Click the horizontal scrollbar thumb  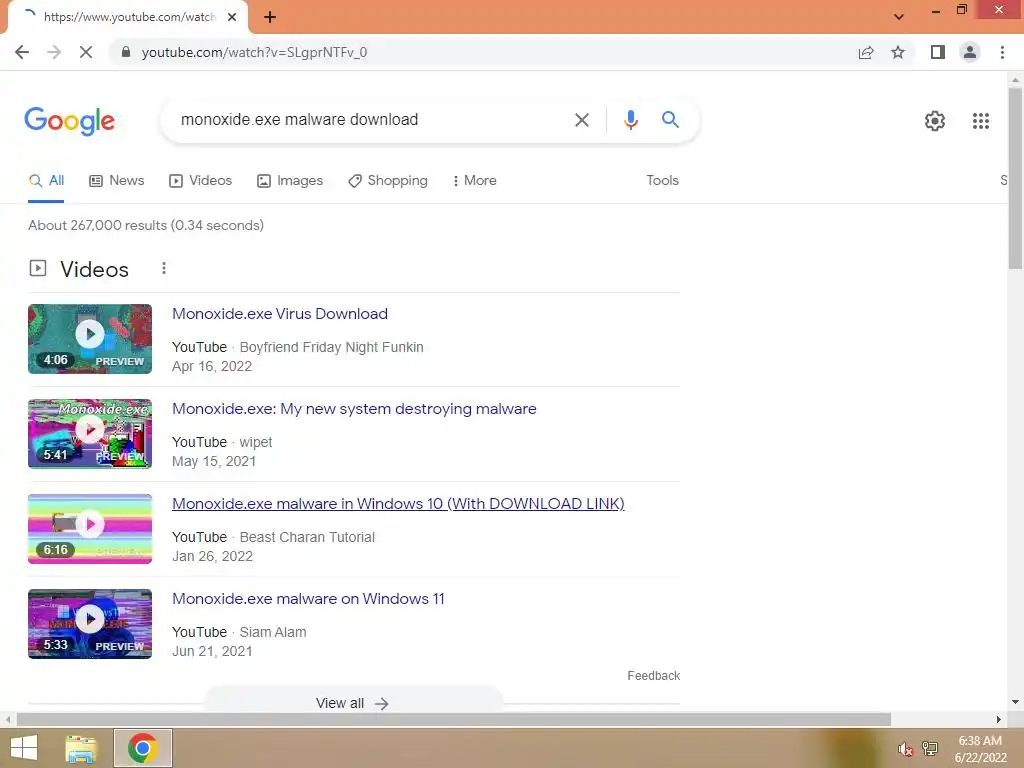454,719
